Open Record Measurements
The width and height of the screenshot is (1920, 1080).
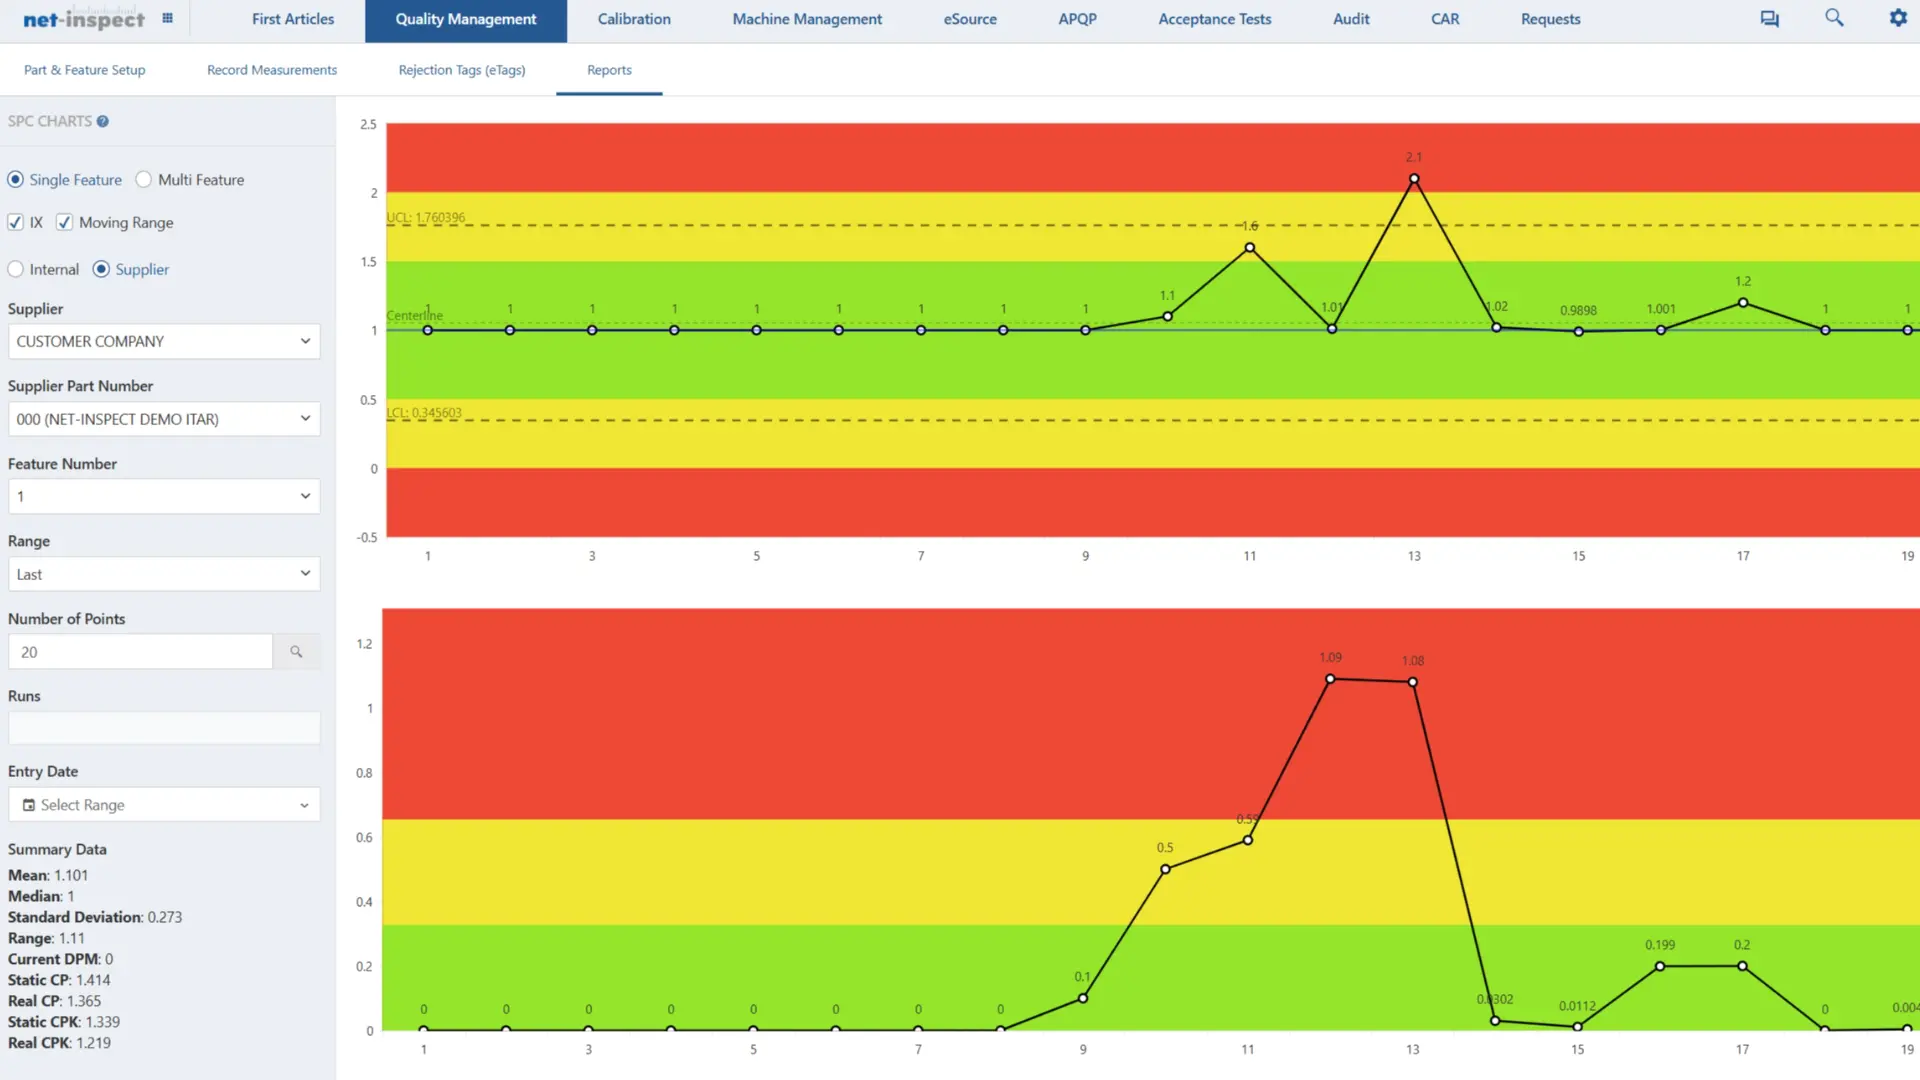pyautogui.click(x=271, y=70)
